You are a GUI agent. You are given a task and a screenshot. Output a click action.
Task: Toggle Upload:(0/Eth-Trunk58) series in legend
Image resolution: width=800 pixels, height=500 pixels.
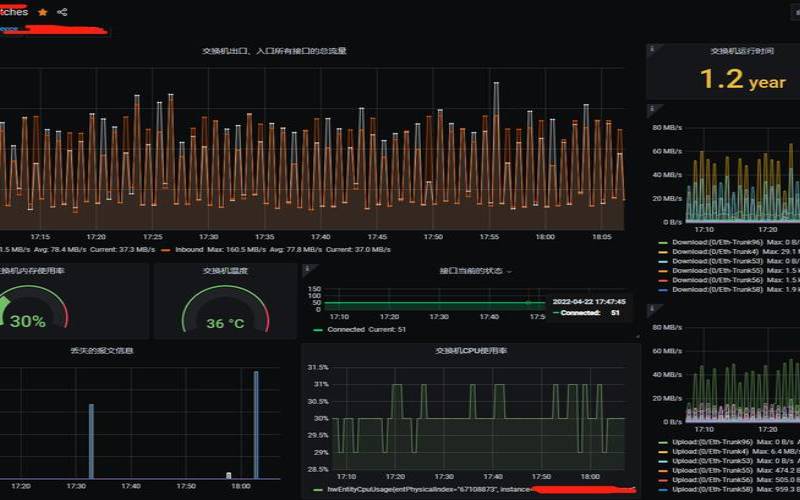[x=713, y=489]
